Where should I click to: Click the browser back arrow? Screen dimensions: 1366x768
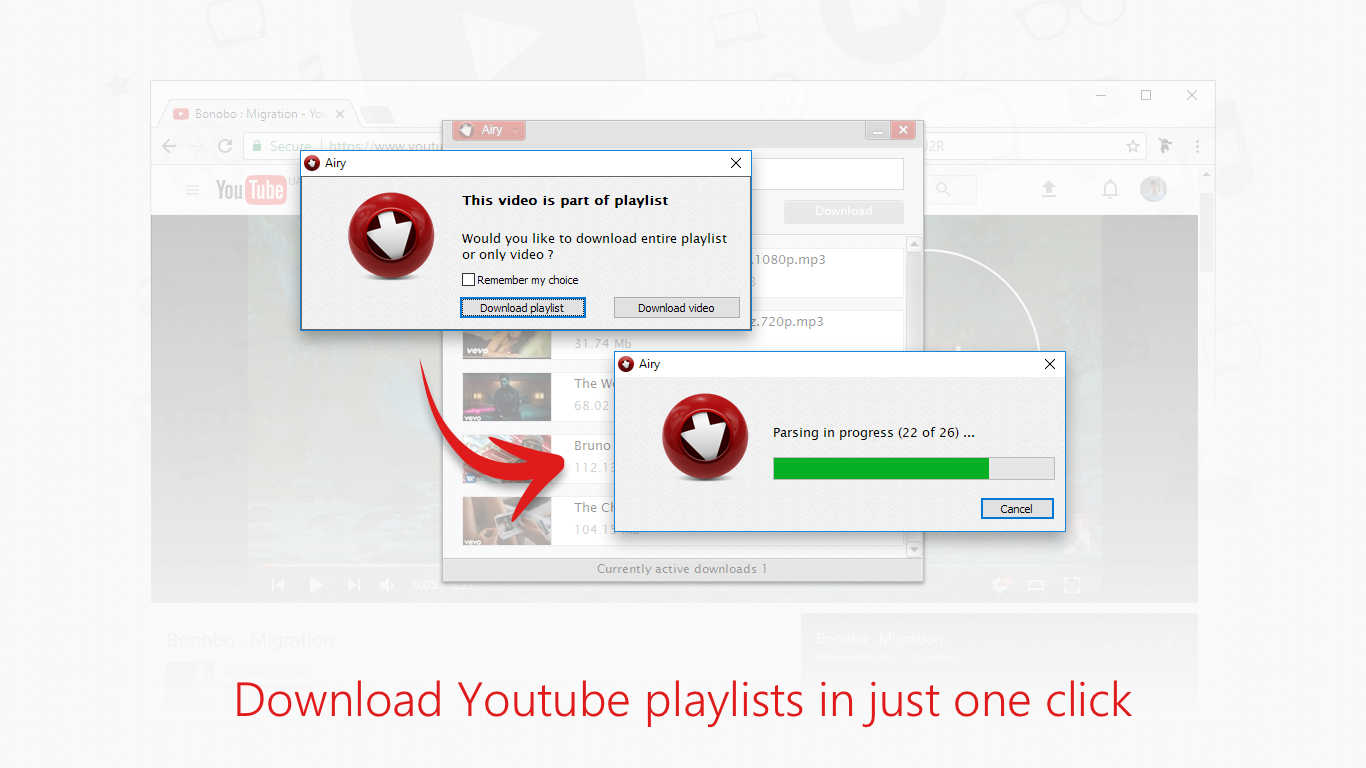[169, 146]
